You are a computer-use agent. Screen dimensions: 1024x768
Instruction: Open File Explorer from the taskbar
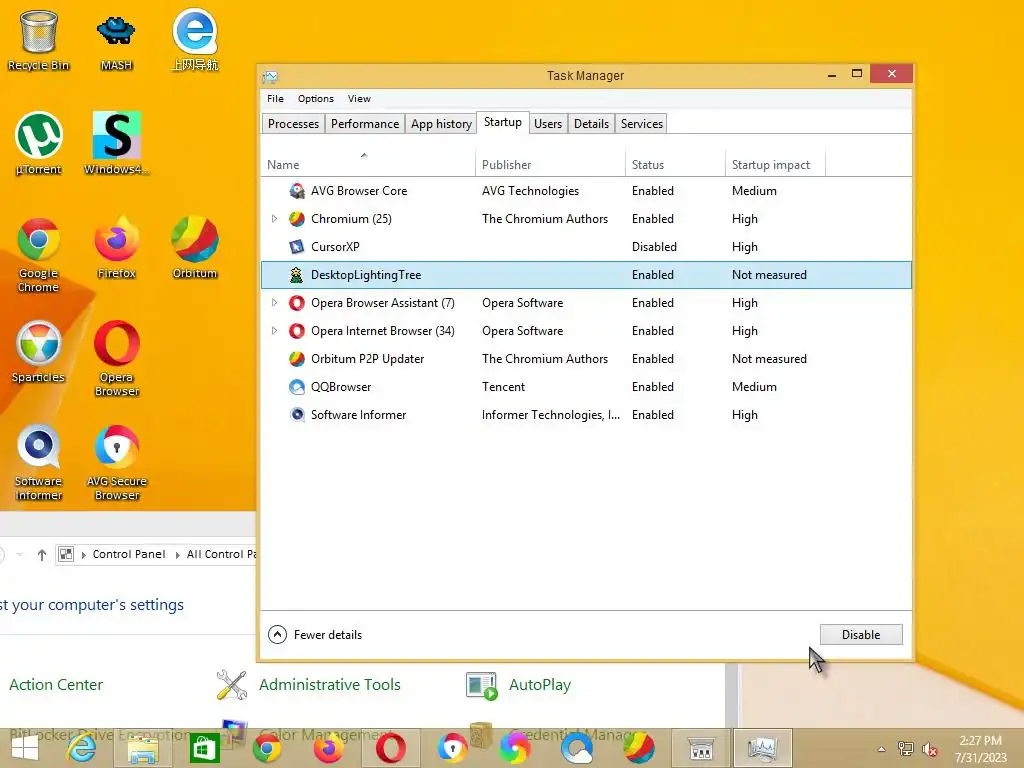click(142, 748)
